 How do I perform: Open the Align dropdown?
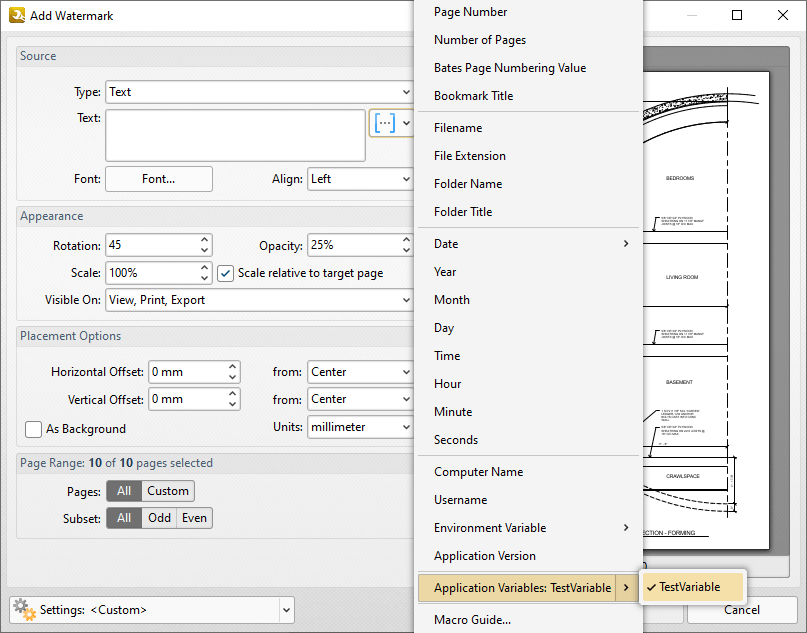(406, 179)
